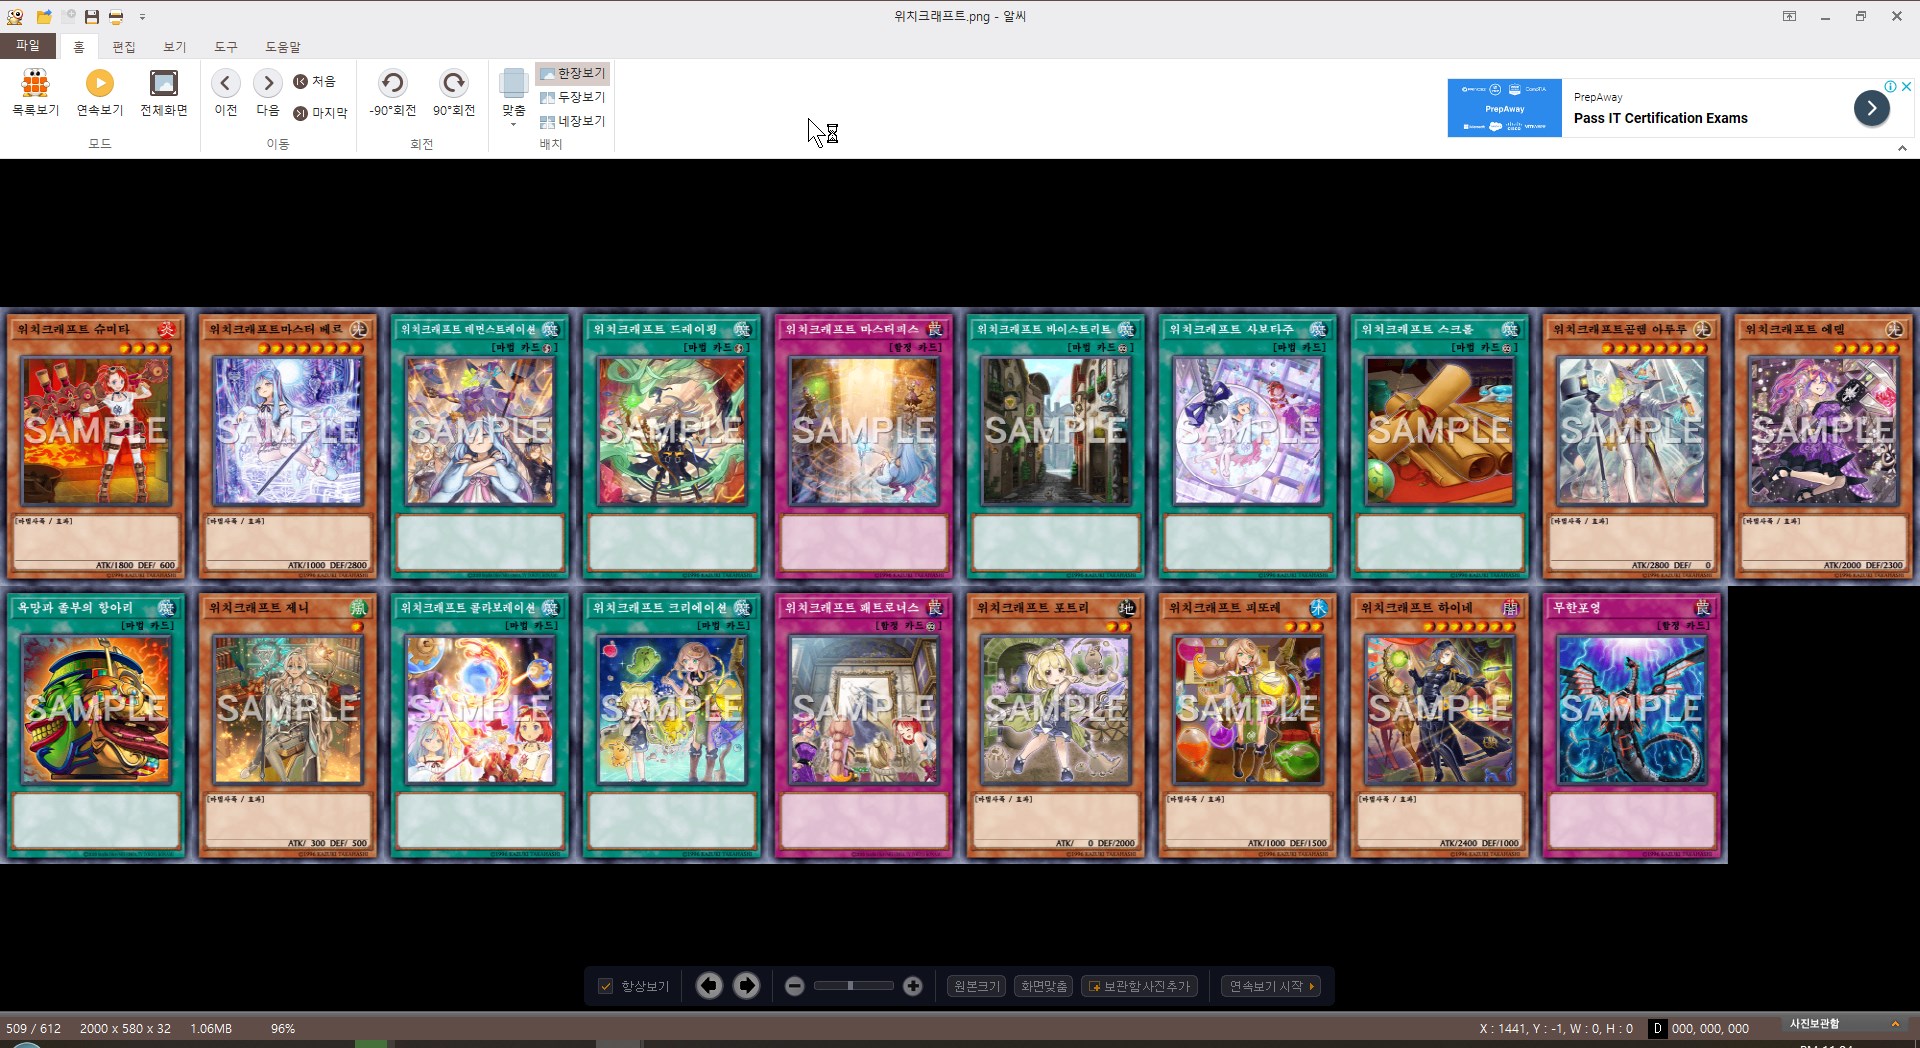Close the PrepAway advertisement

pyautogui.click(x=1907, y=87)
